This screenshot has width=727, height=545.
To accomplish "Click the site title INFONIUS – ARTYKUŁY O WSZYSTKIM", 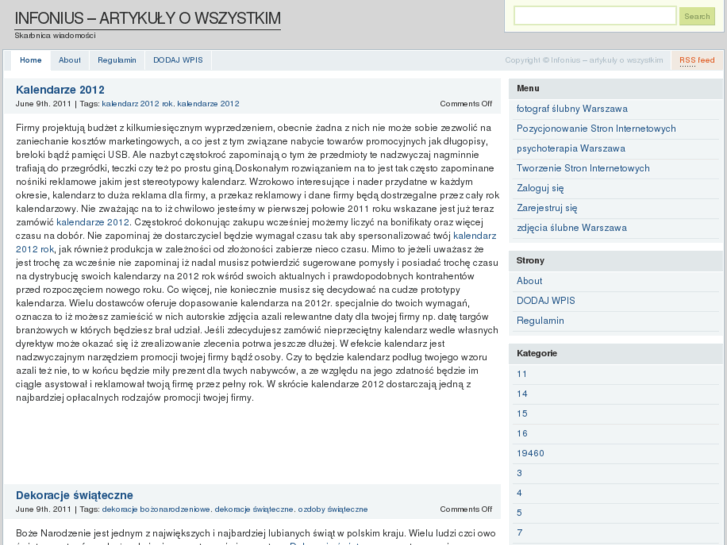I will pos(147,18).
